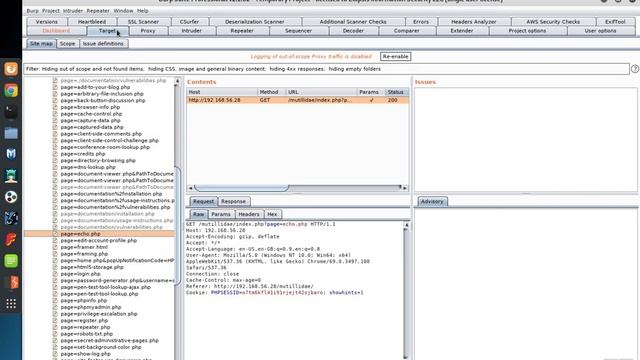Click the teal character dock icon

pos(11,176)
